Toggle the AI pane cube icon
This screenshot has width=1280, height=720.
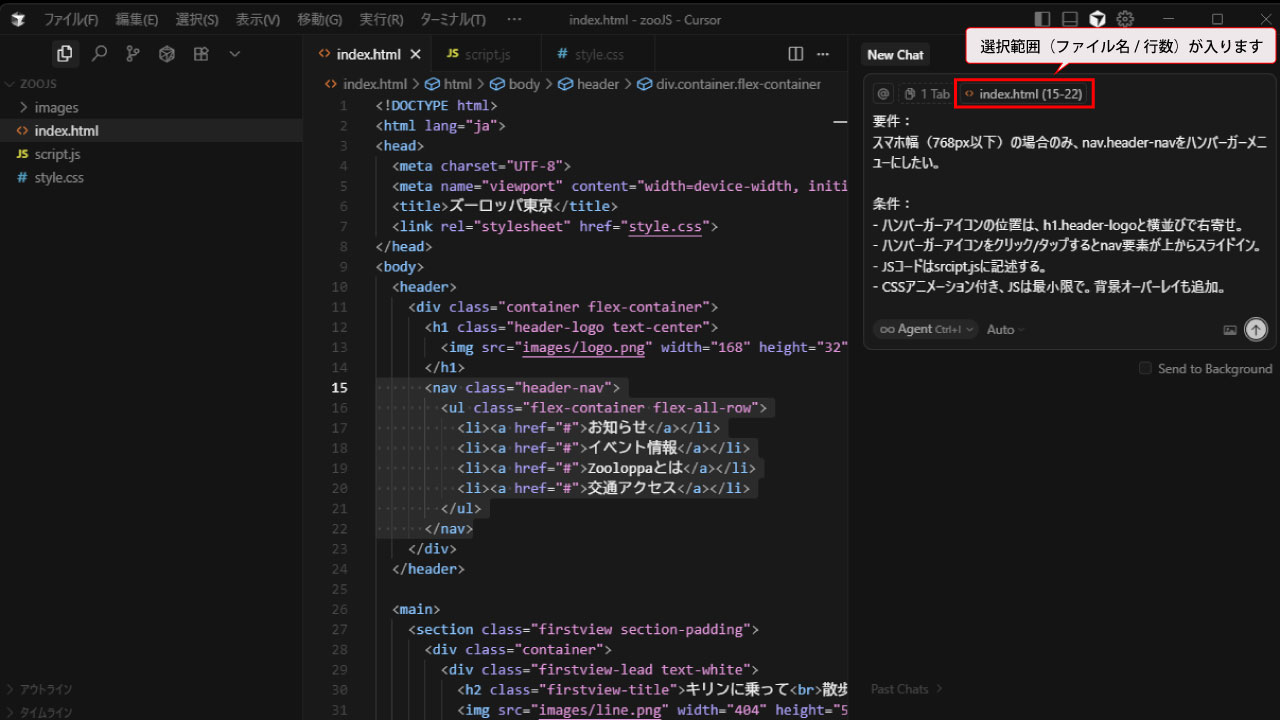pyautogui.click(x=1098, y=19)
